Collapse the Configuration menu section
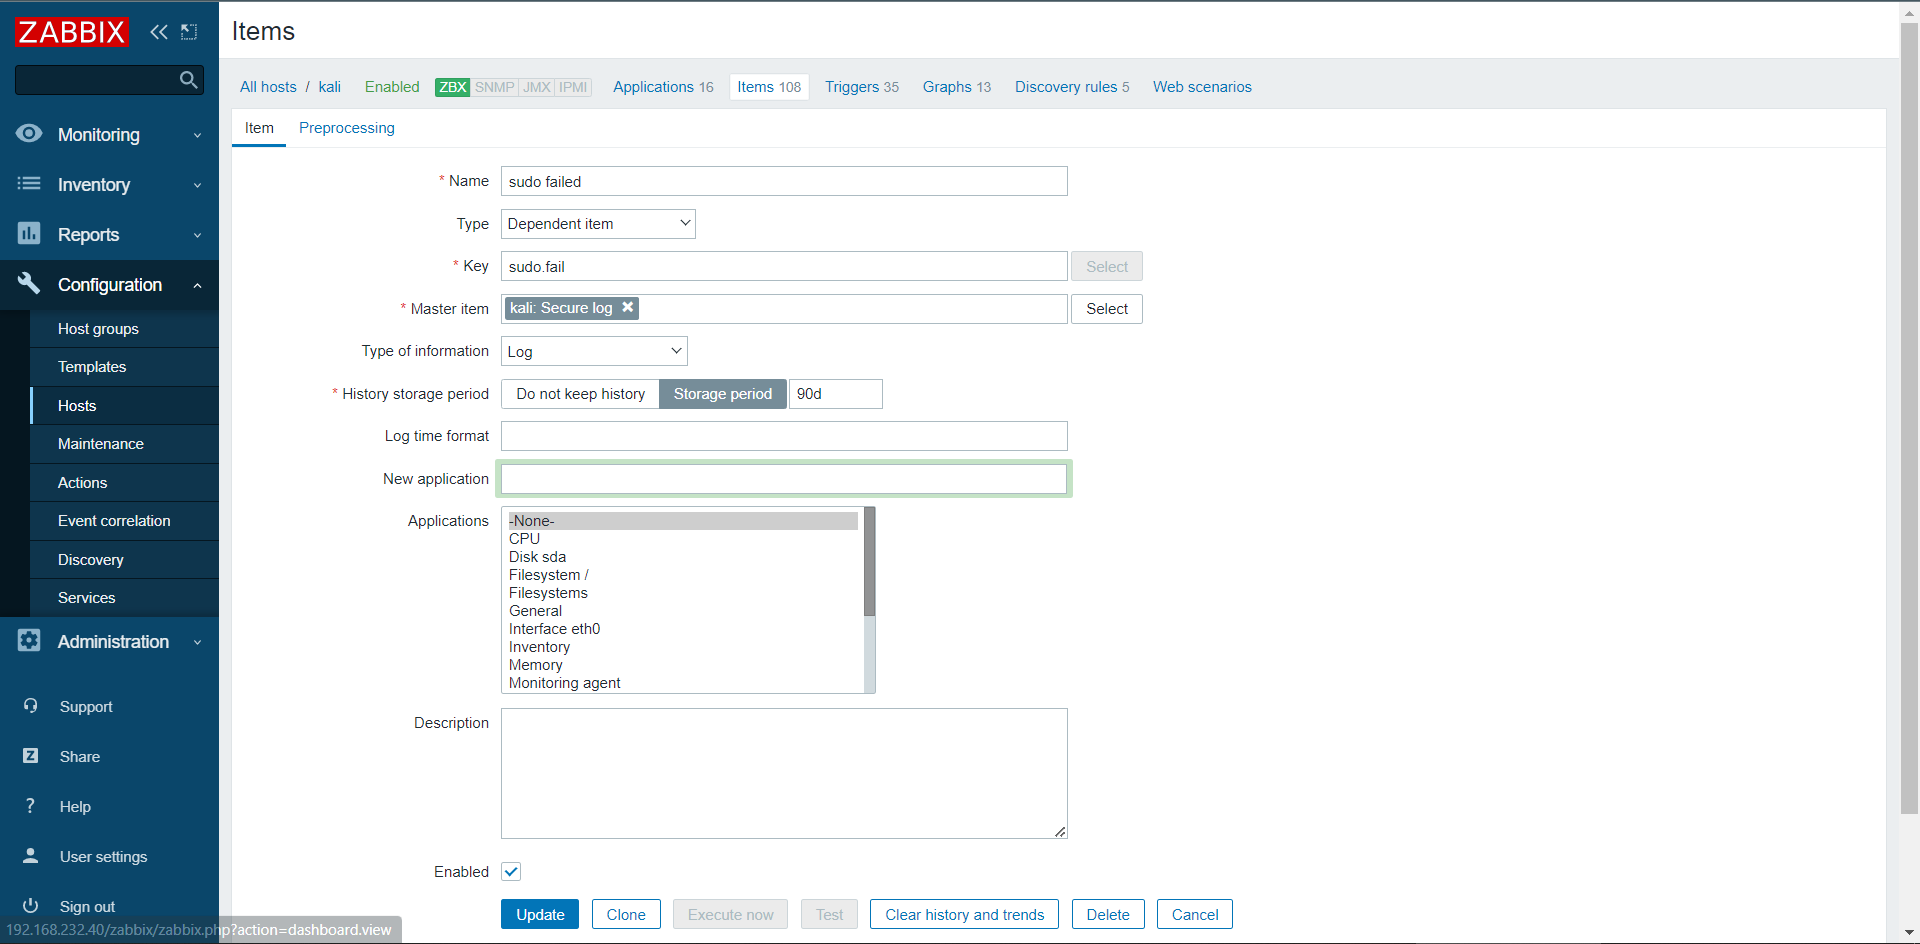 (x=109, y=284)
